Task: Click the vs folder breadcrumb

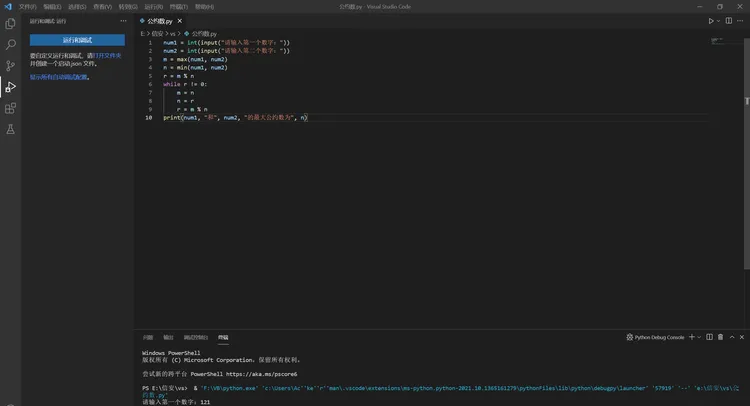Action: pos(173,34)
